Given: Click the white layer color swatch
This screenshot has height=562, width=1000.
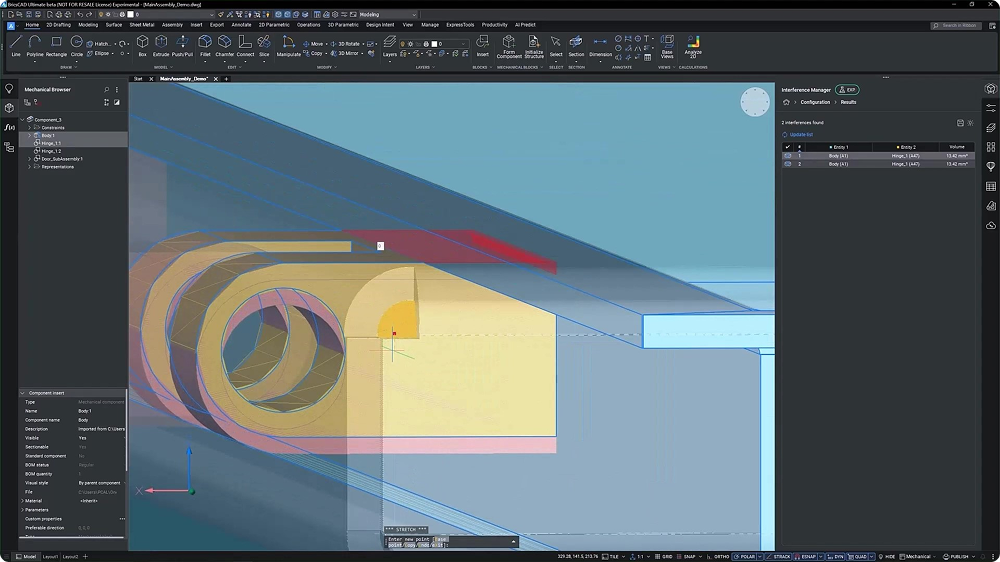Looking at the screenshot, I should (434, 44).
